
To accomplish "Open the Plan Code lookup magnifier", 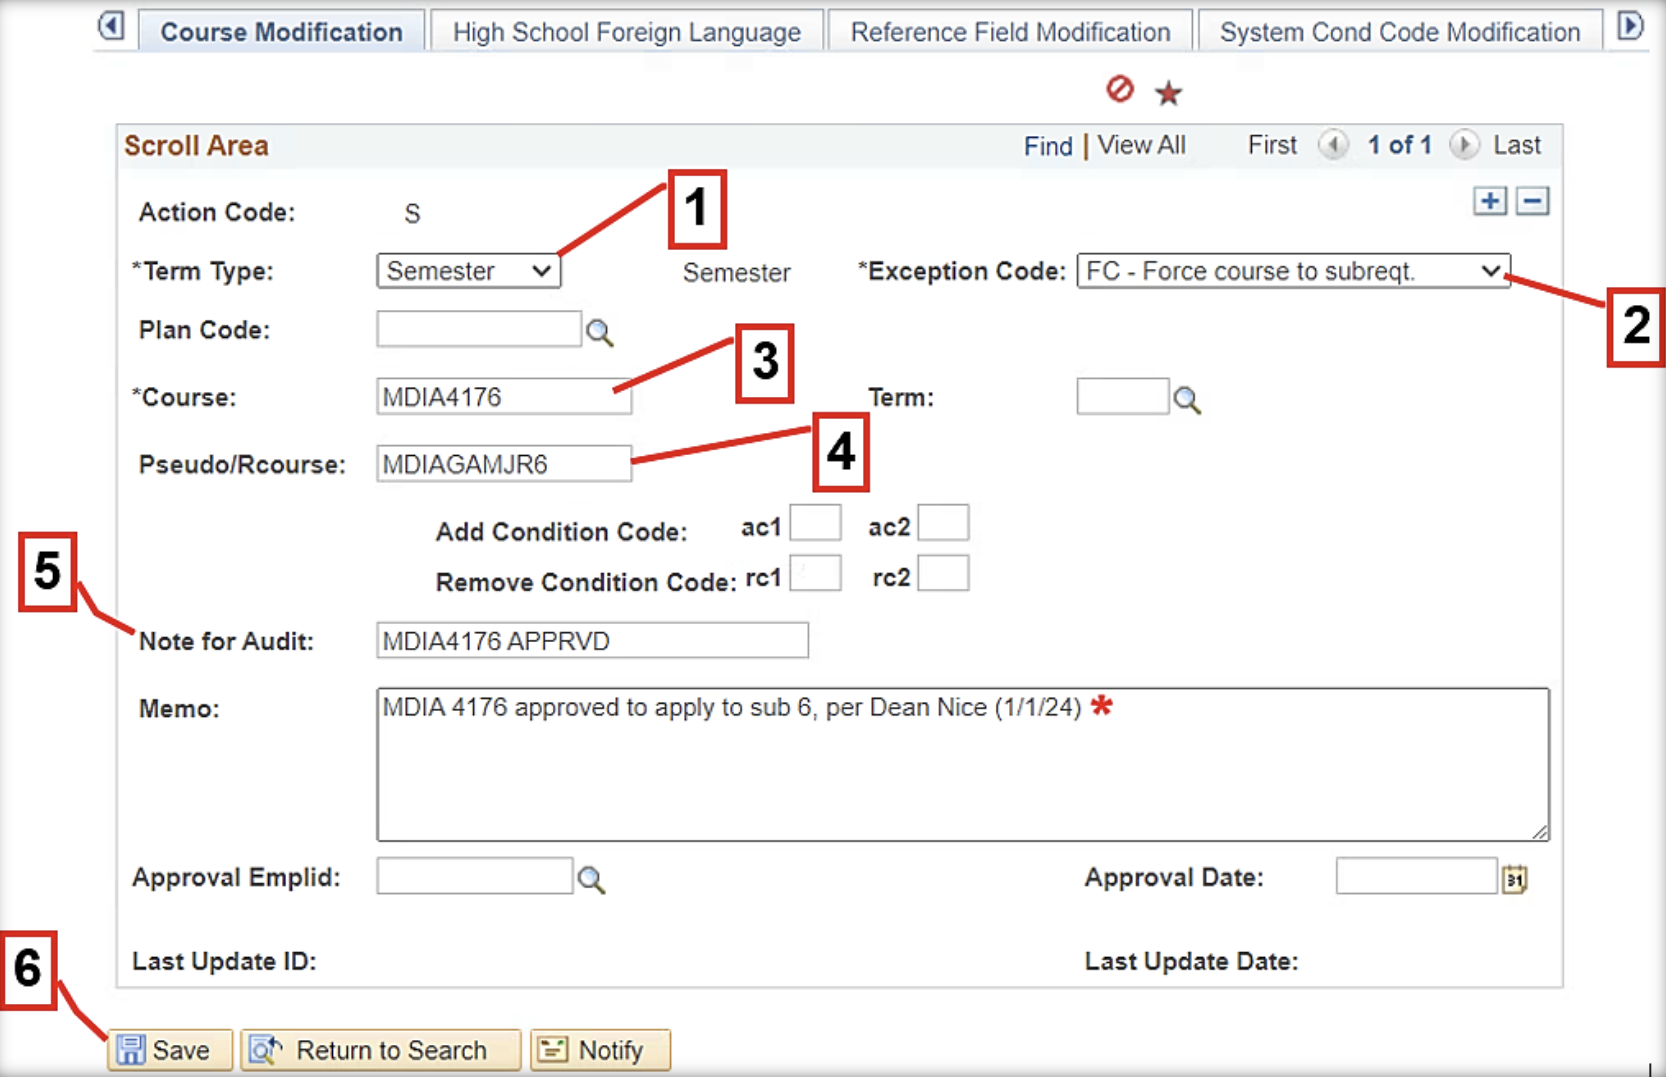I will coord(599,330).
